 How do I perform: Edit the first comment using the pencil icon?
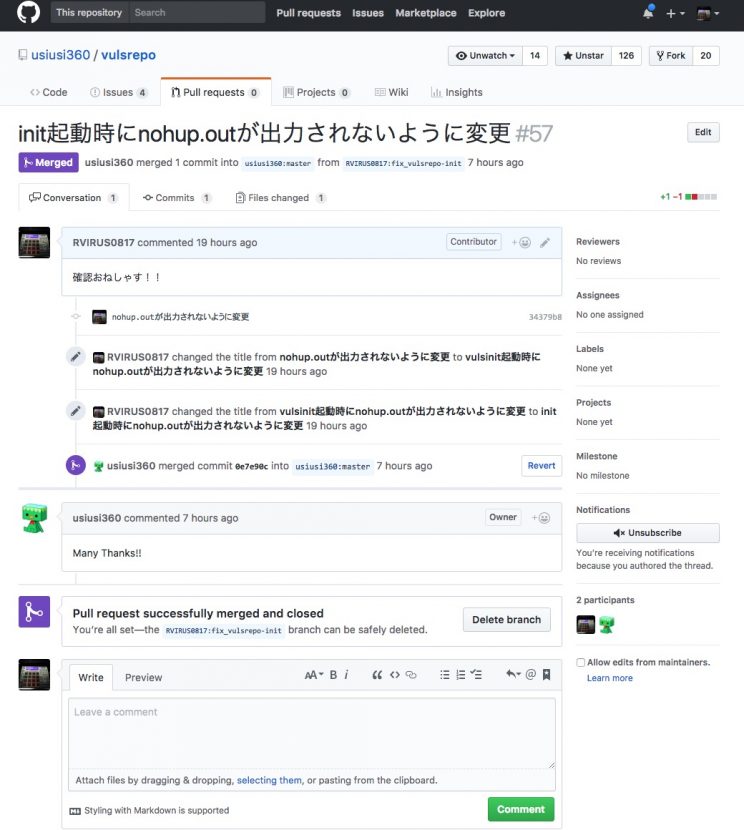tap(545, 242)
